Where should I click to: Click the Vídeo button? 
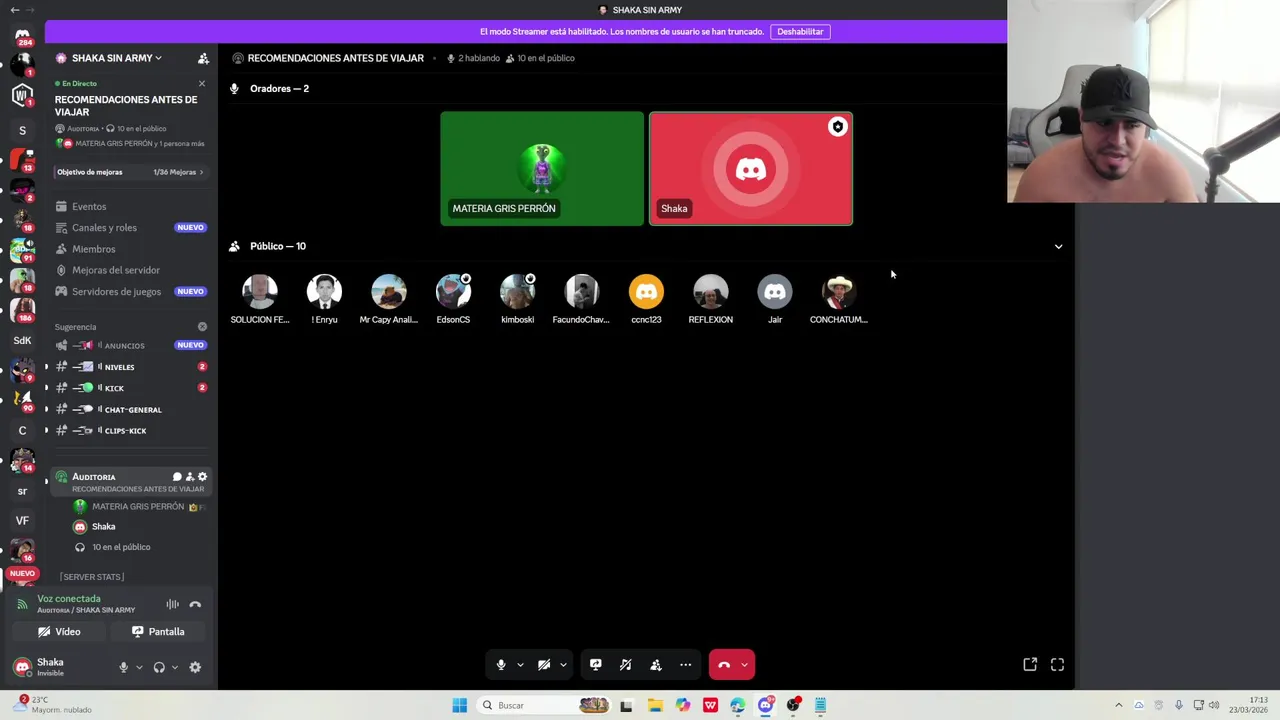pyautogui.click(x=59, y=631)
